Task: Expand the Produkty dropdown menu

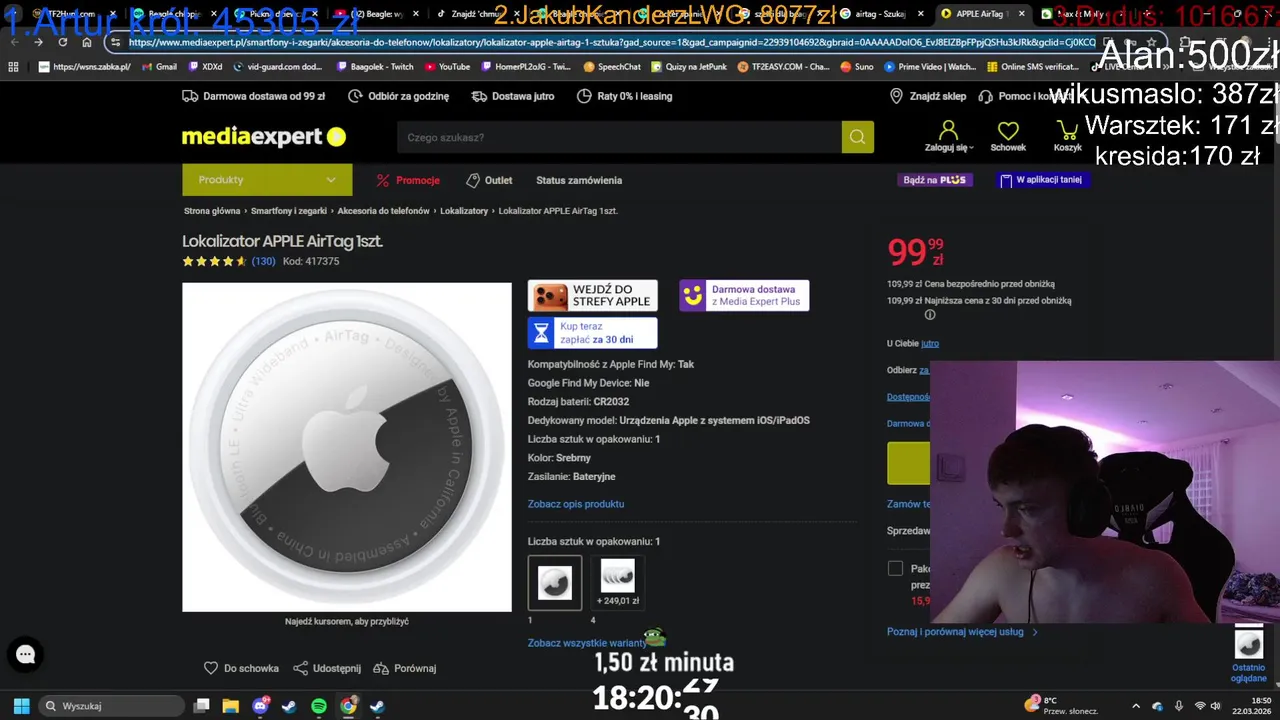Action: (x=267, y=180)
